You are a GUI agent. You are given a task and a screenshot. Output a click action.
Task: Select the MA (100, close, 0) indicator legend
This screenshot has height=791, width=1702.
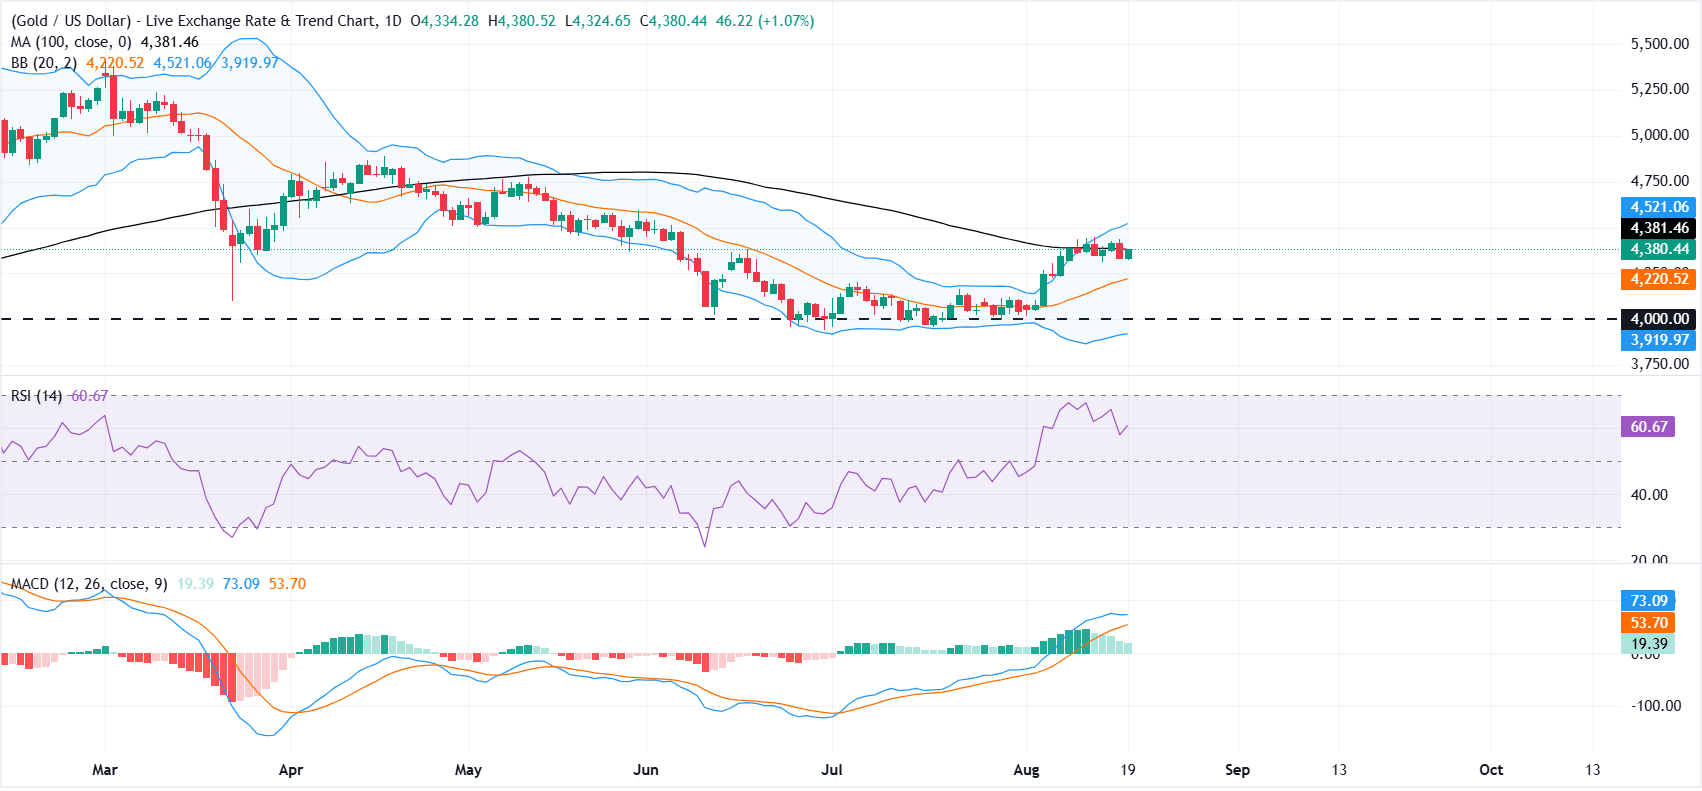coord(71,42)
